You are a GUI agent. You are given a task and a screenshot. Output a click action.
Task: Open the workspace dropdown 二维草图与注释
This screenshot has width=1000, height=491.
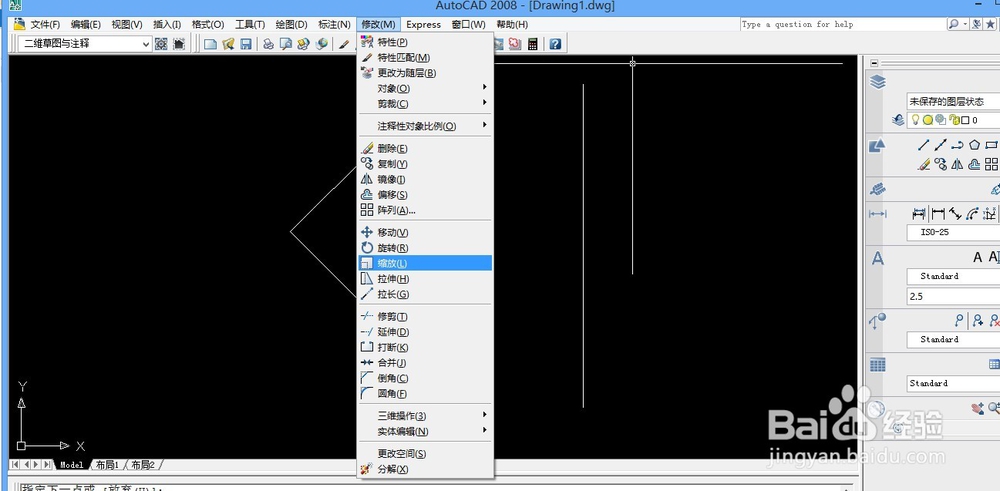click(x=85, y=44)
